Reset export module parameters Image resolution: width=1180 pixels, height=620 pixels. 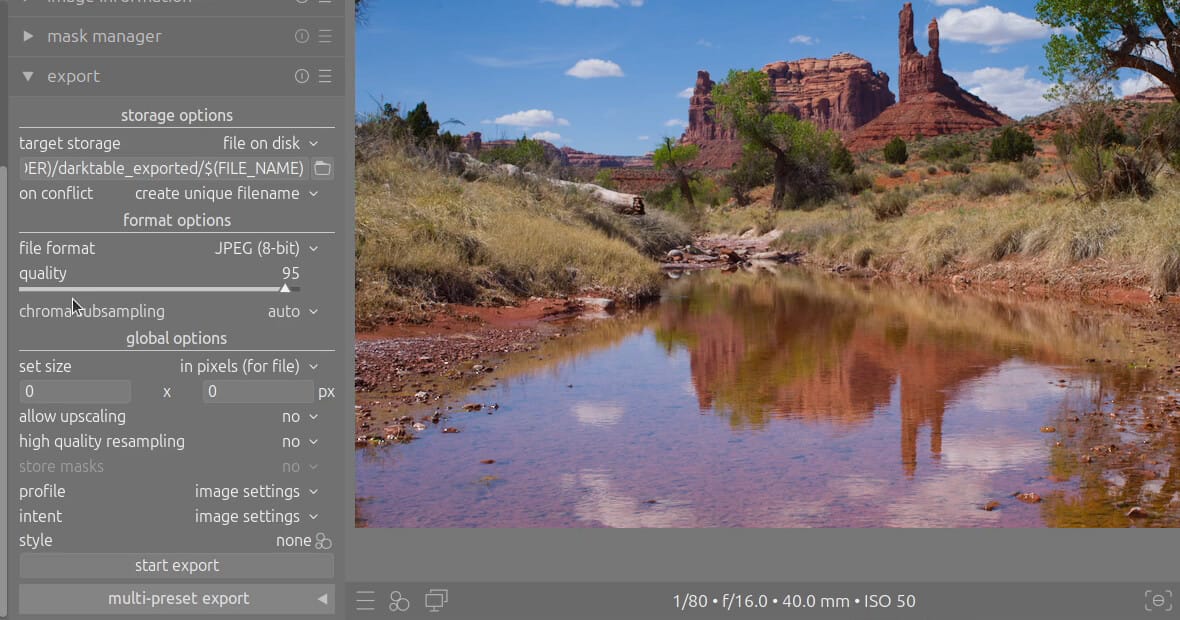pos(302,76)
